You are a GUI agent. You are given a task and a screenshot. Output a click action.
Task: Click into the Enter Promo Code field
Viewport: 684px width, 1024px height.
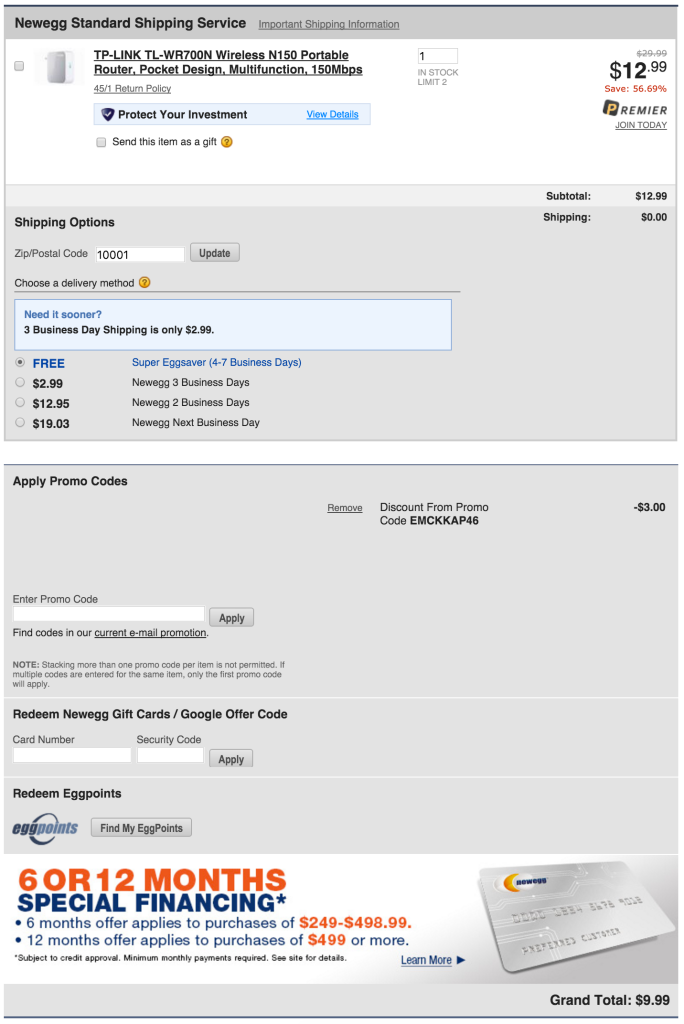(x=108, y=615)
